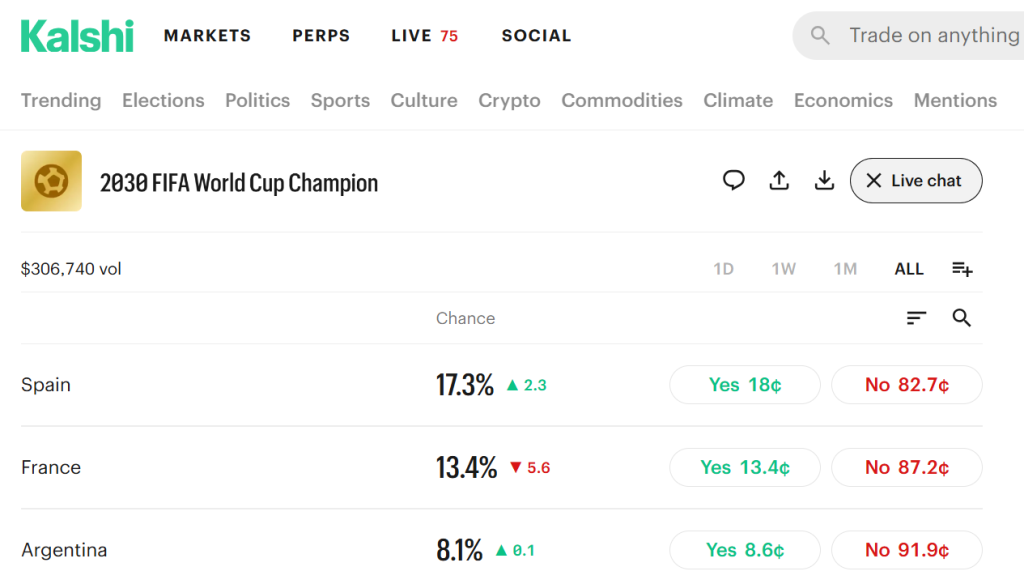Select the 1W time range
Image resolution: width=1024 pixels, height=584 pixels.
[x=783, y=269]
